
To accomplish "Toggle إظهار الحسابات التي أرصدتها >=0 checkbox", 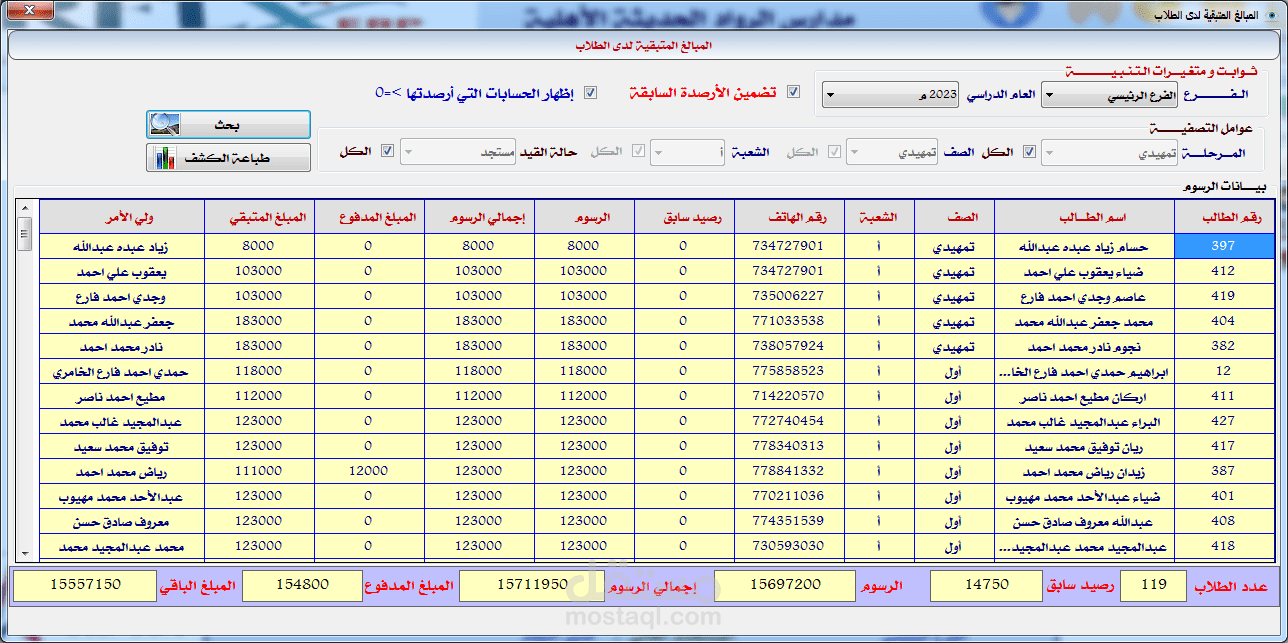I will [x=590, y=92].
